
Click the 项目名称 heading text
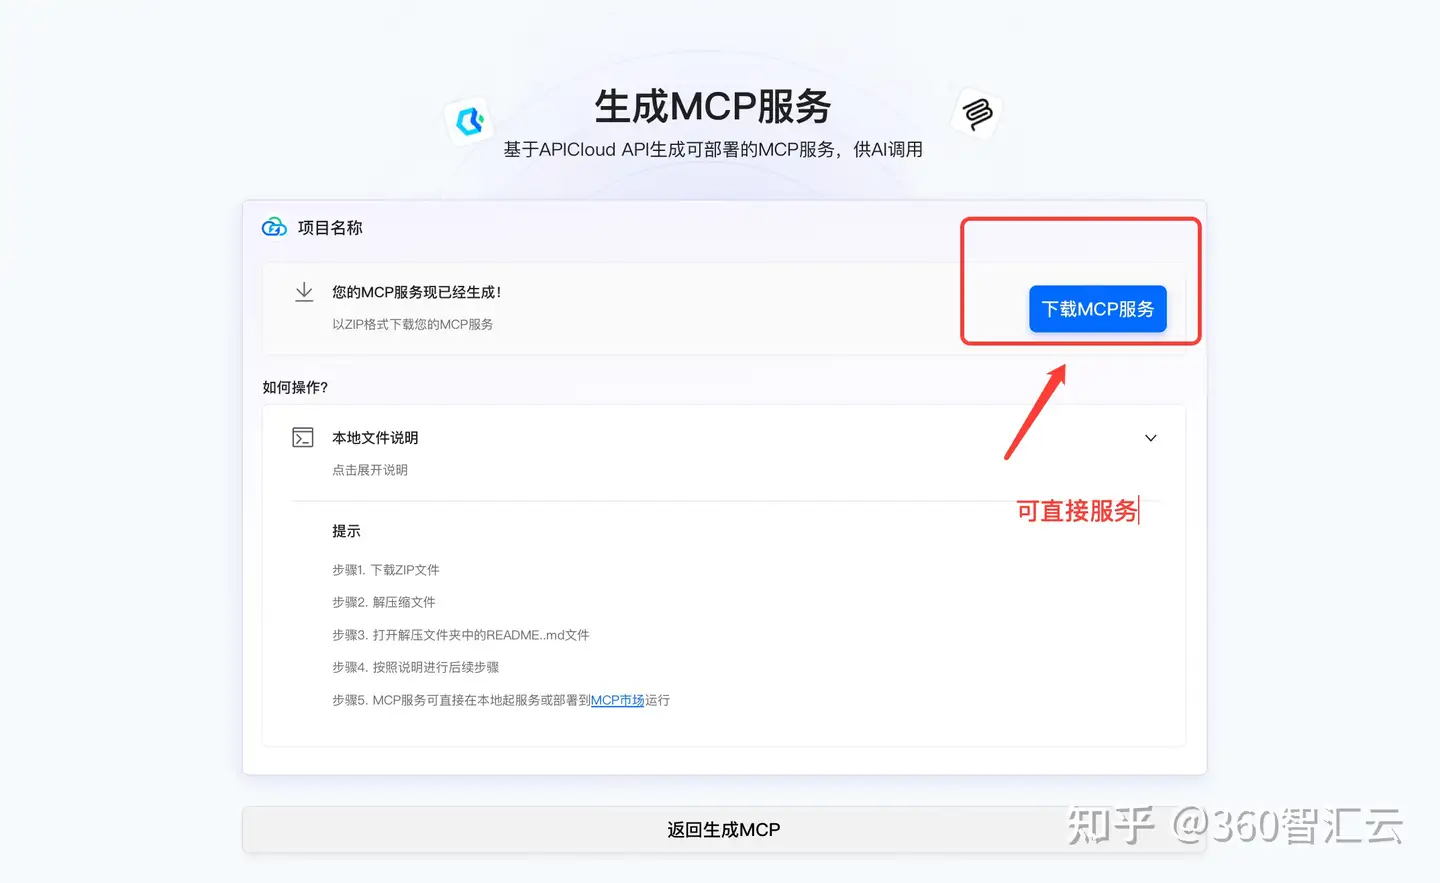pyautogui.click(x=330, y=228)
